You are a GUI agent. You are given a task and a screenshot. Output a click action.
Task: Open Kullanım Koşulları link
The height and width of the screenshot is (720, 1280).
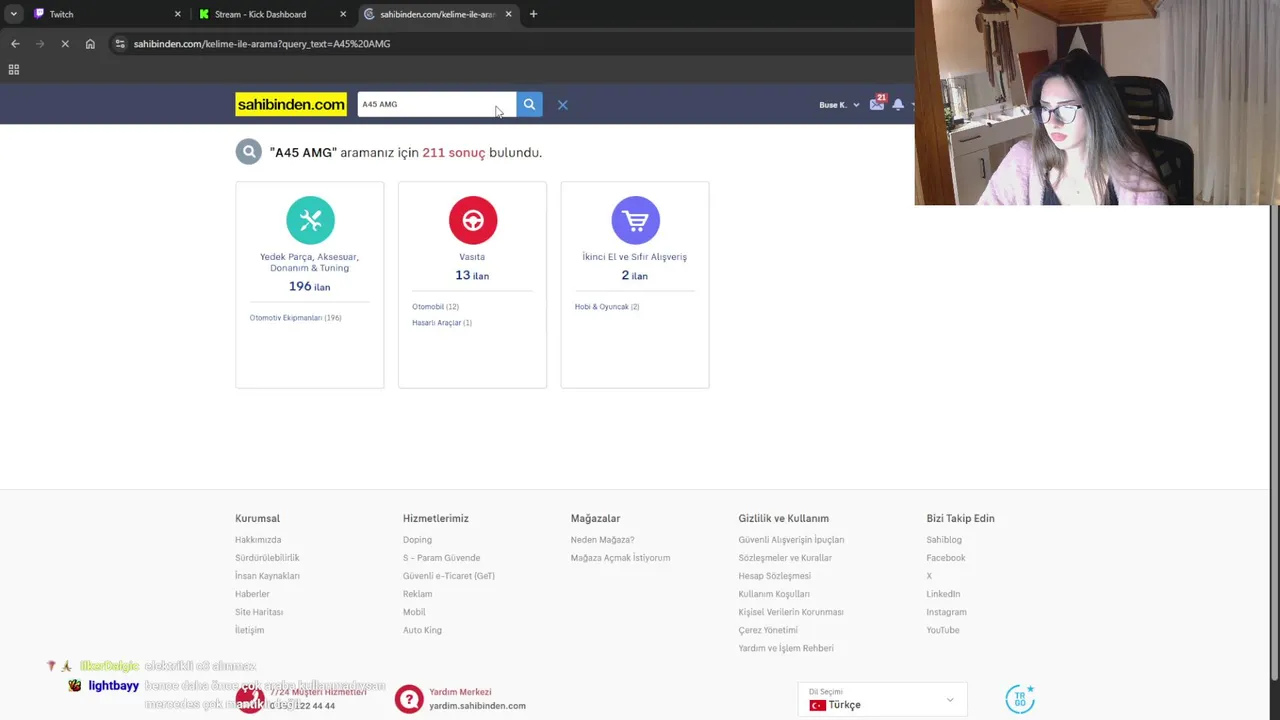[x=774, y=594]
